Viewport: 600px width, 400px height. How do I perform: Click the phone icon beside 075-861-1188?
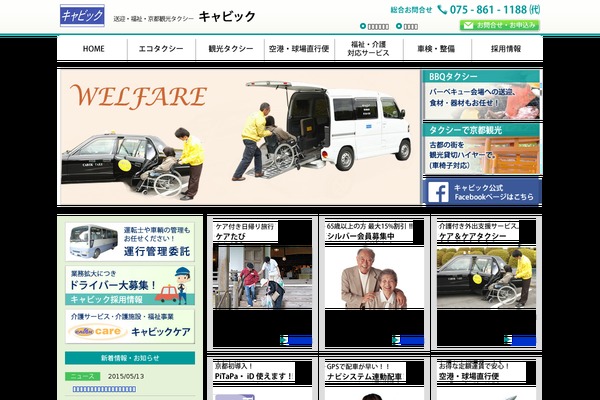click(x=442, y=10)
